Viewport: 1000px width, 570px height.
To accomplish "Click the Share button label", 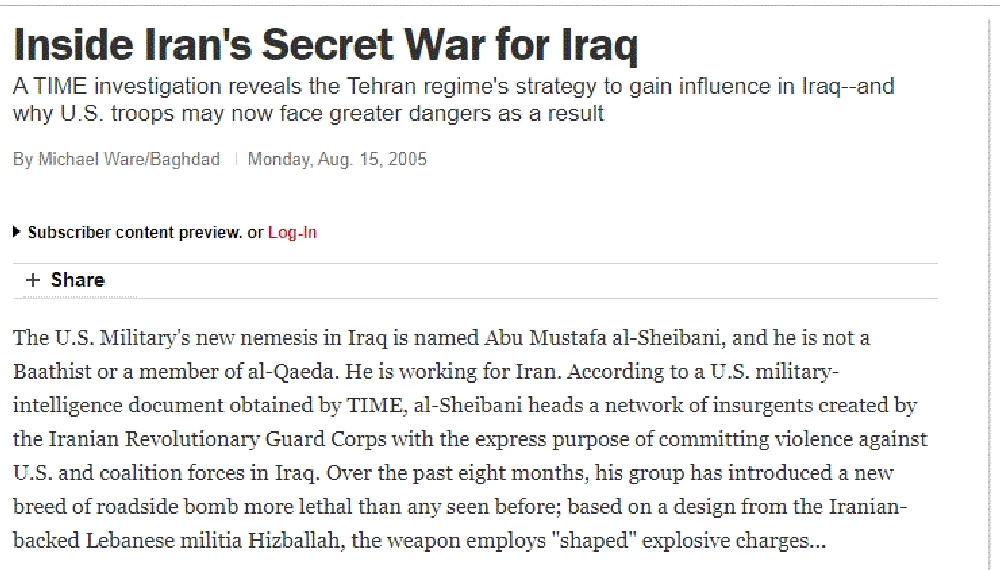I will click(78, 281).
